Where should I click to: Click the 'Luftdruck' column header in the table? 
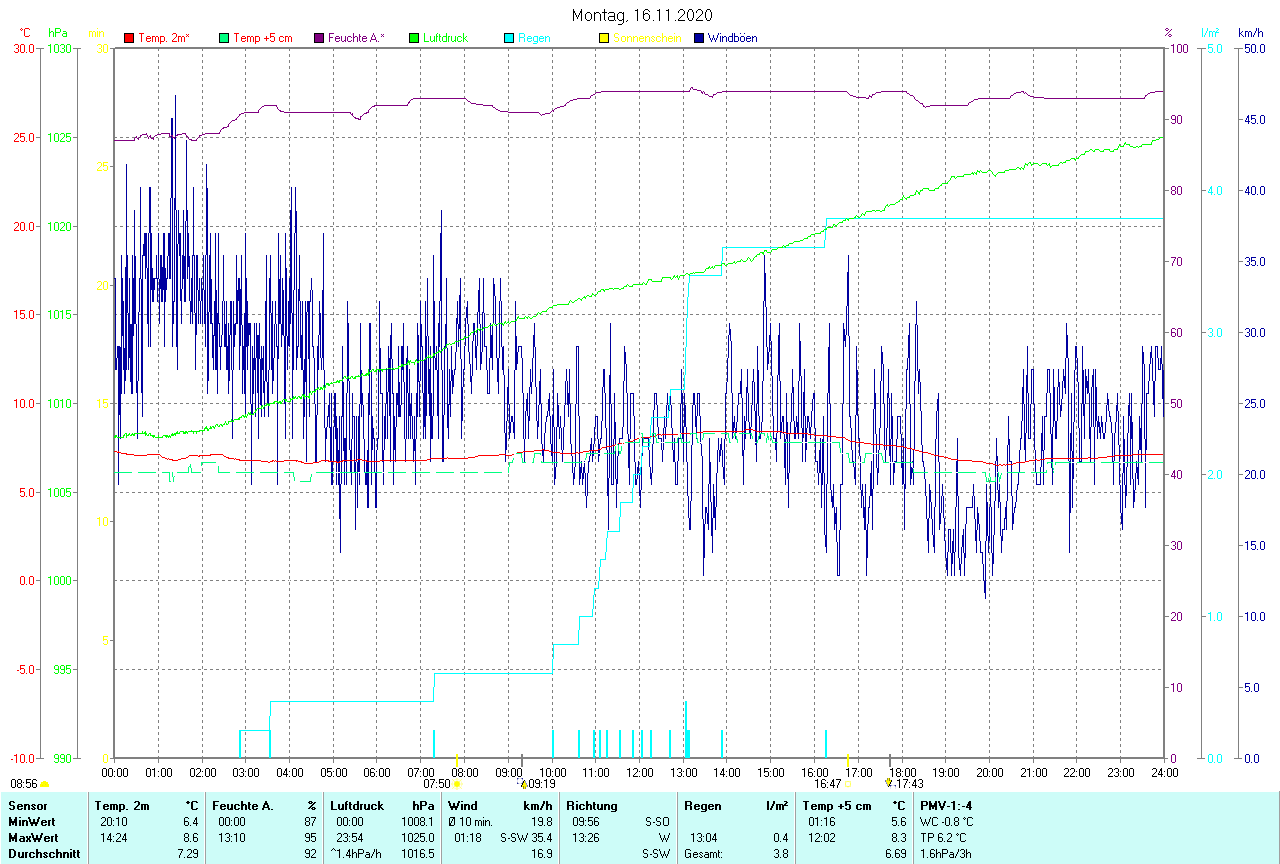click(x=357, y=805)
